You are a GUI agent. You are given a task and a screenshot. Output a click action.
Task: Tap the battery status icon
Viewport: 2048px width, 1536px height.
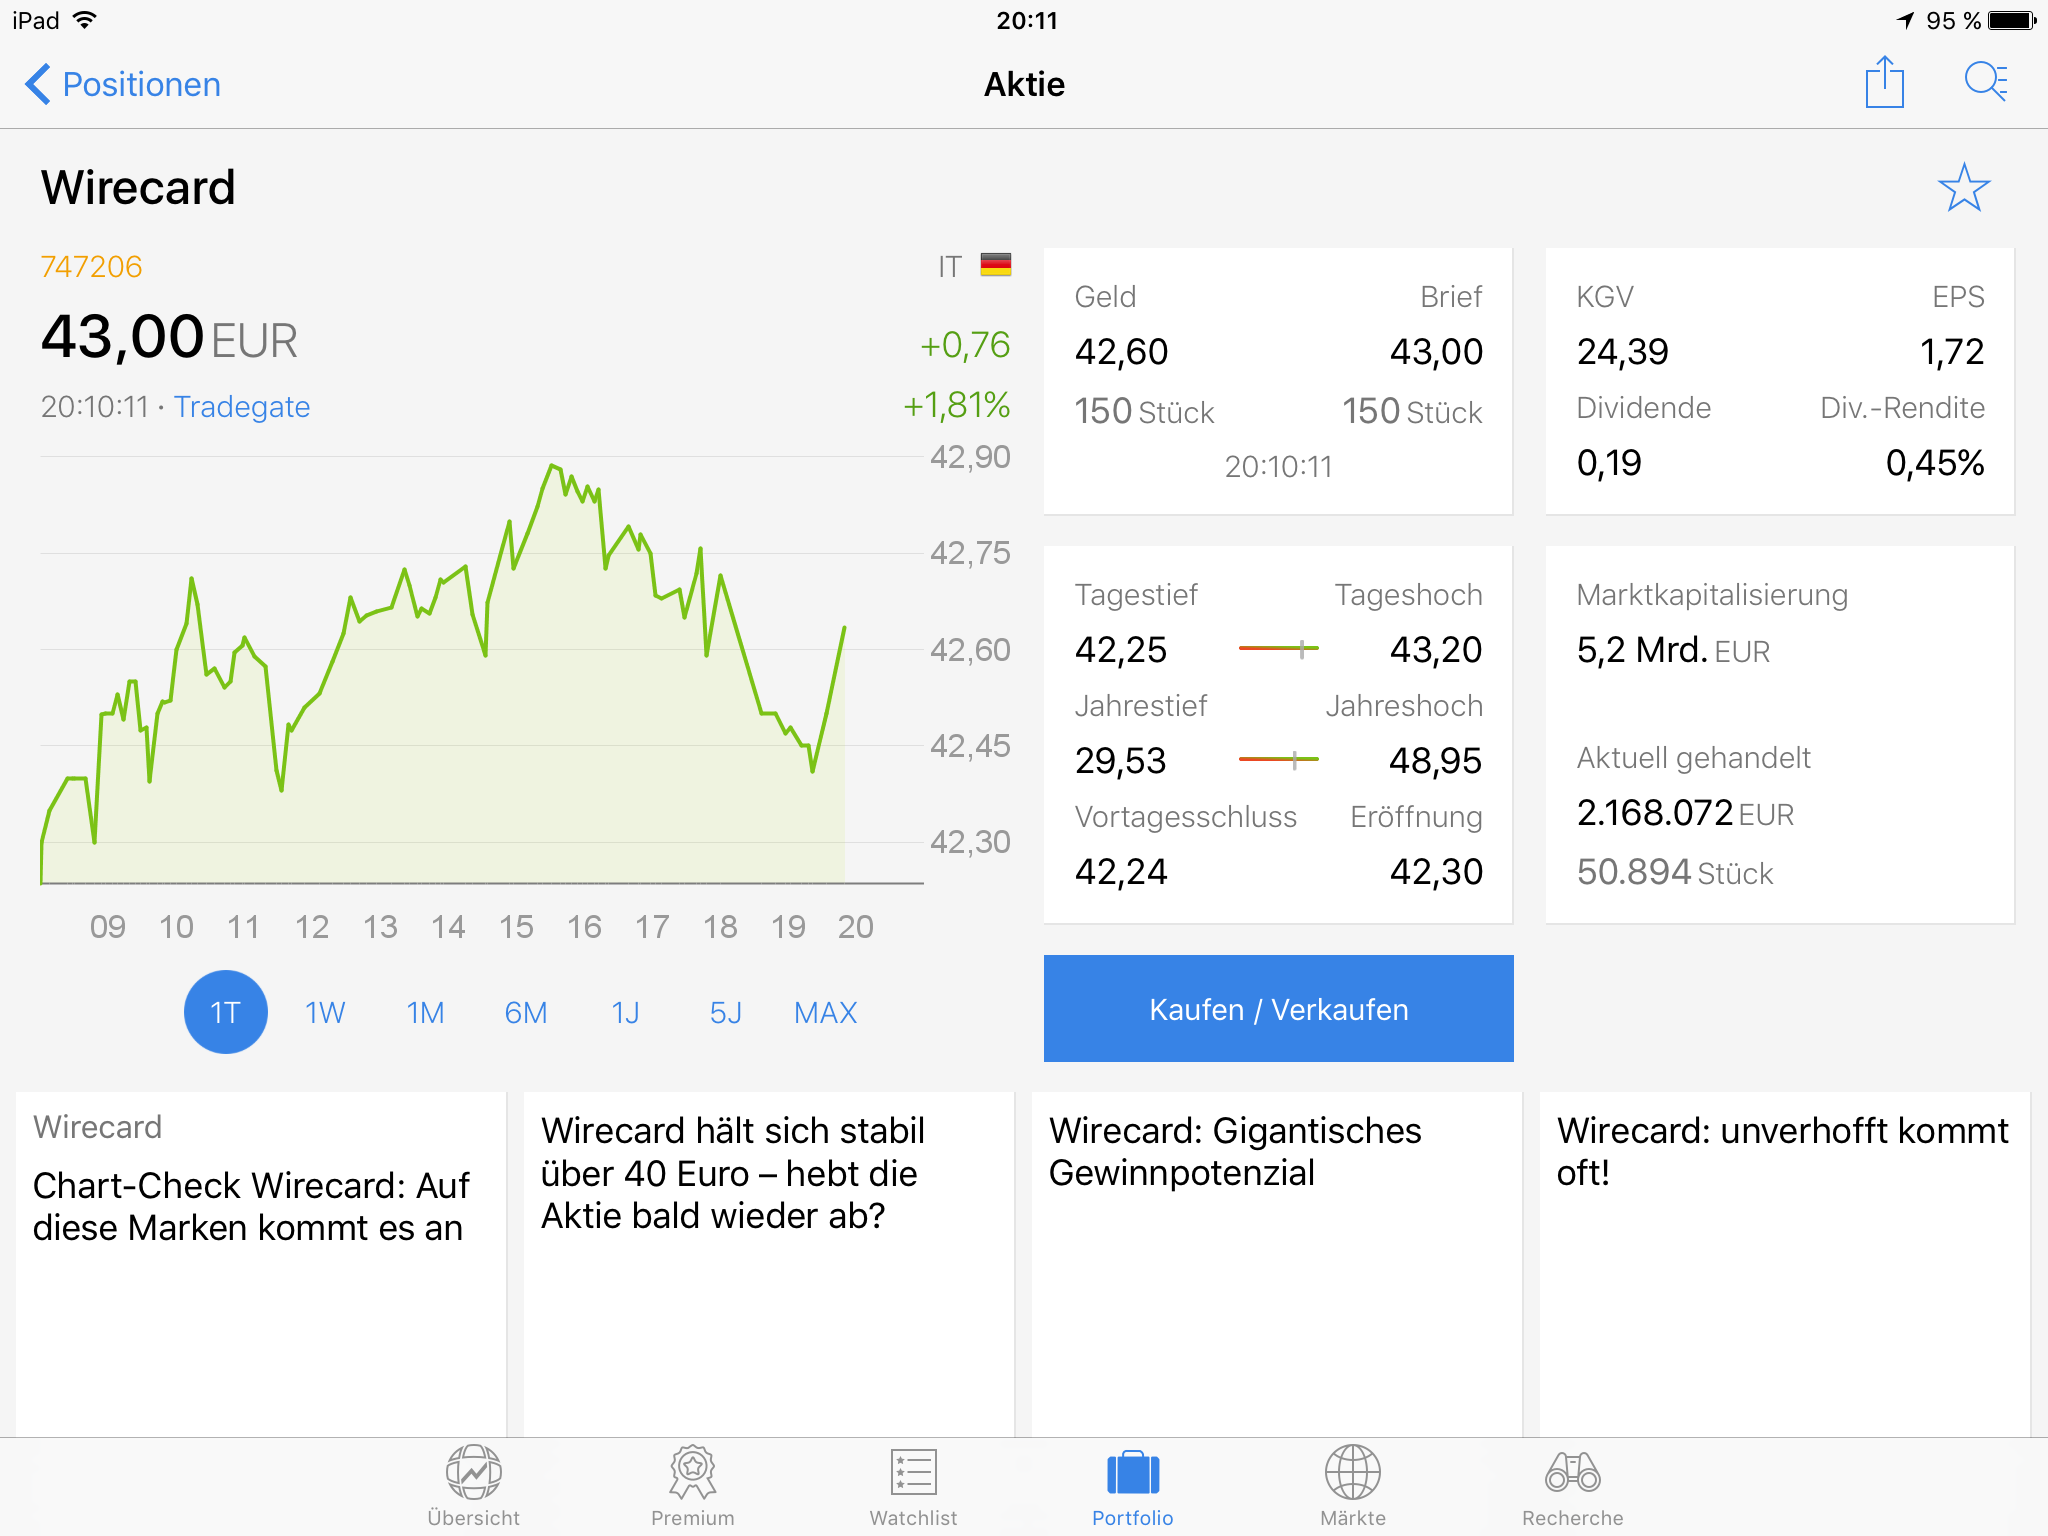click(2013, 20)
